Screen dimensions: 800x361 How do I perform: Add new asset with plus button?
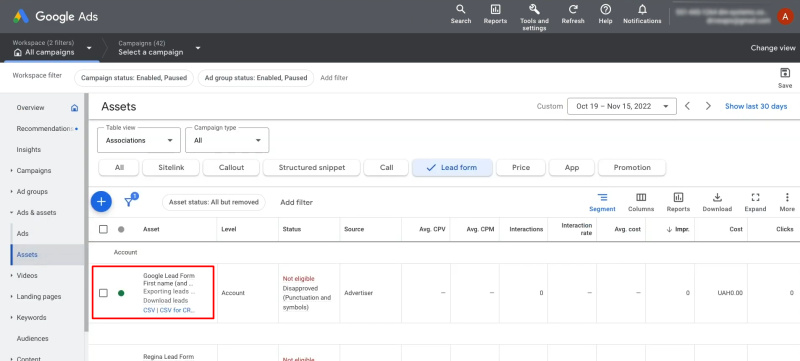point(101,202)
